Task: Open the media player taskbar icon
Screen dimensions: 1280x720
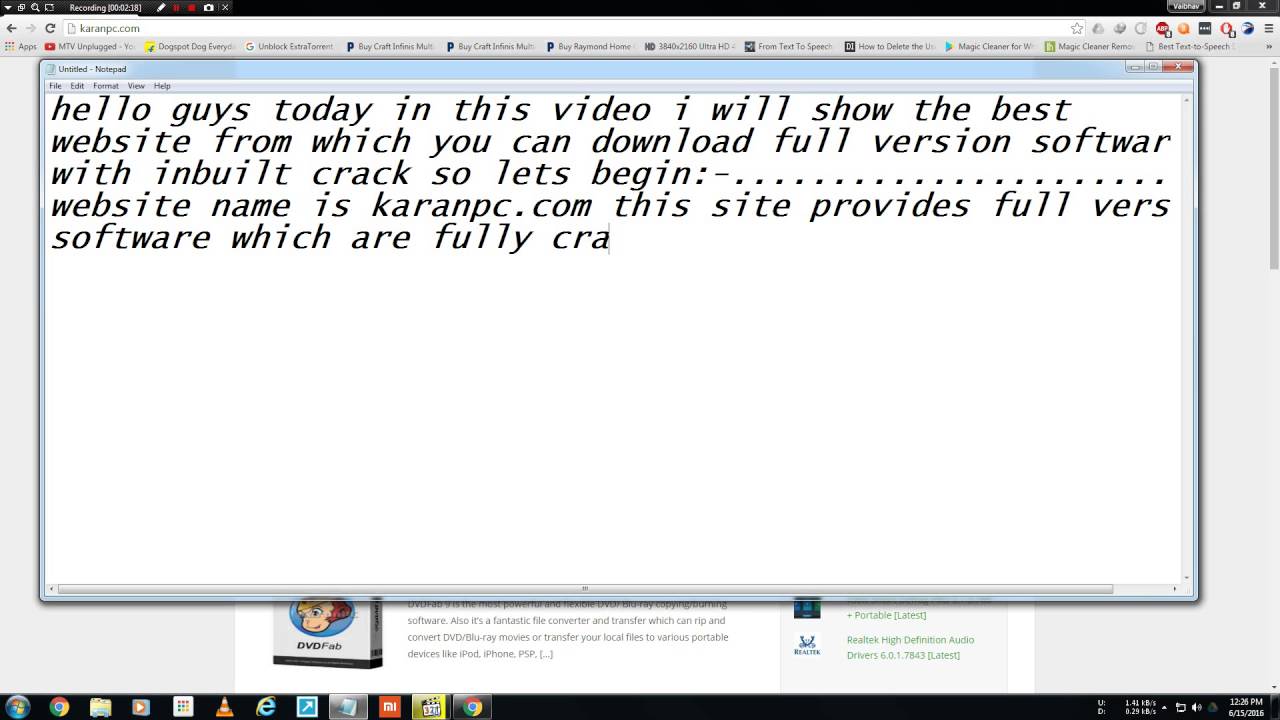Action: point(141,707)
